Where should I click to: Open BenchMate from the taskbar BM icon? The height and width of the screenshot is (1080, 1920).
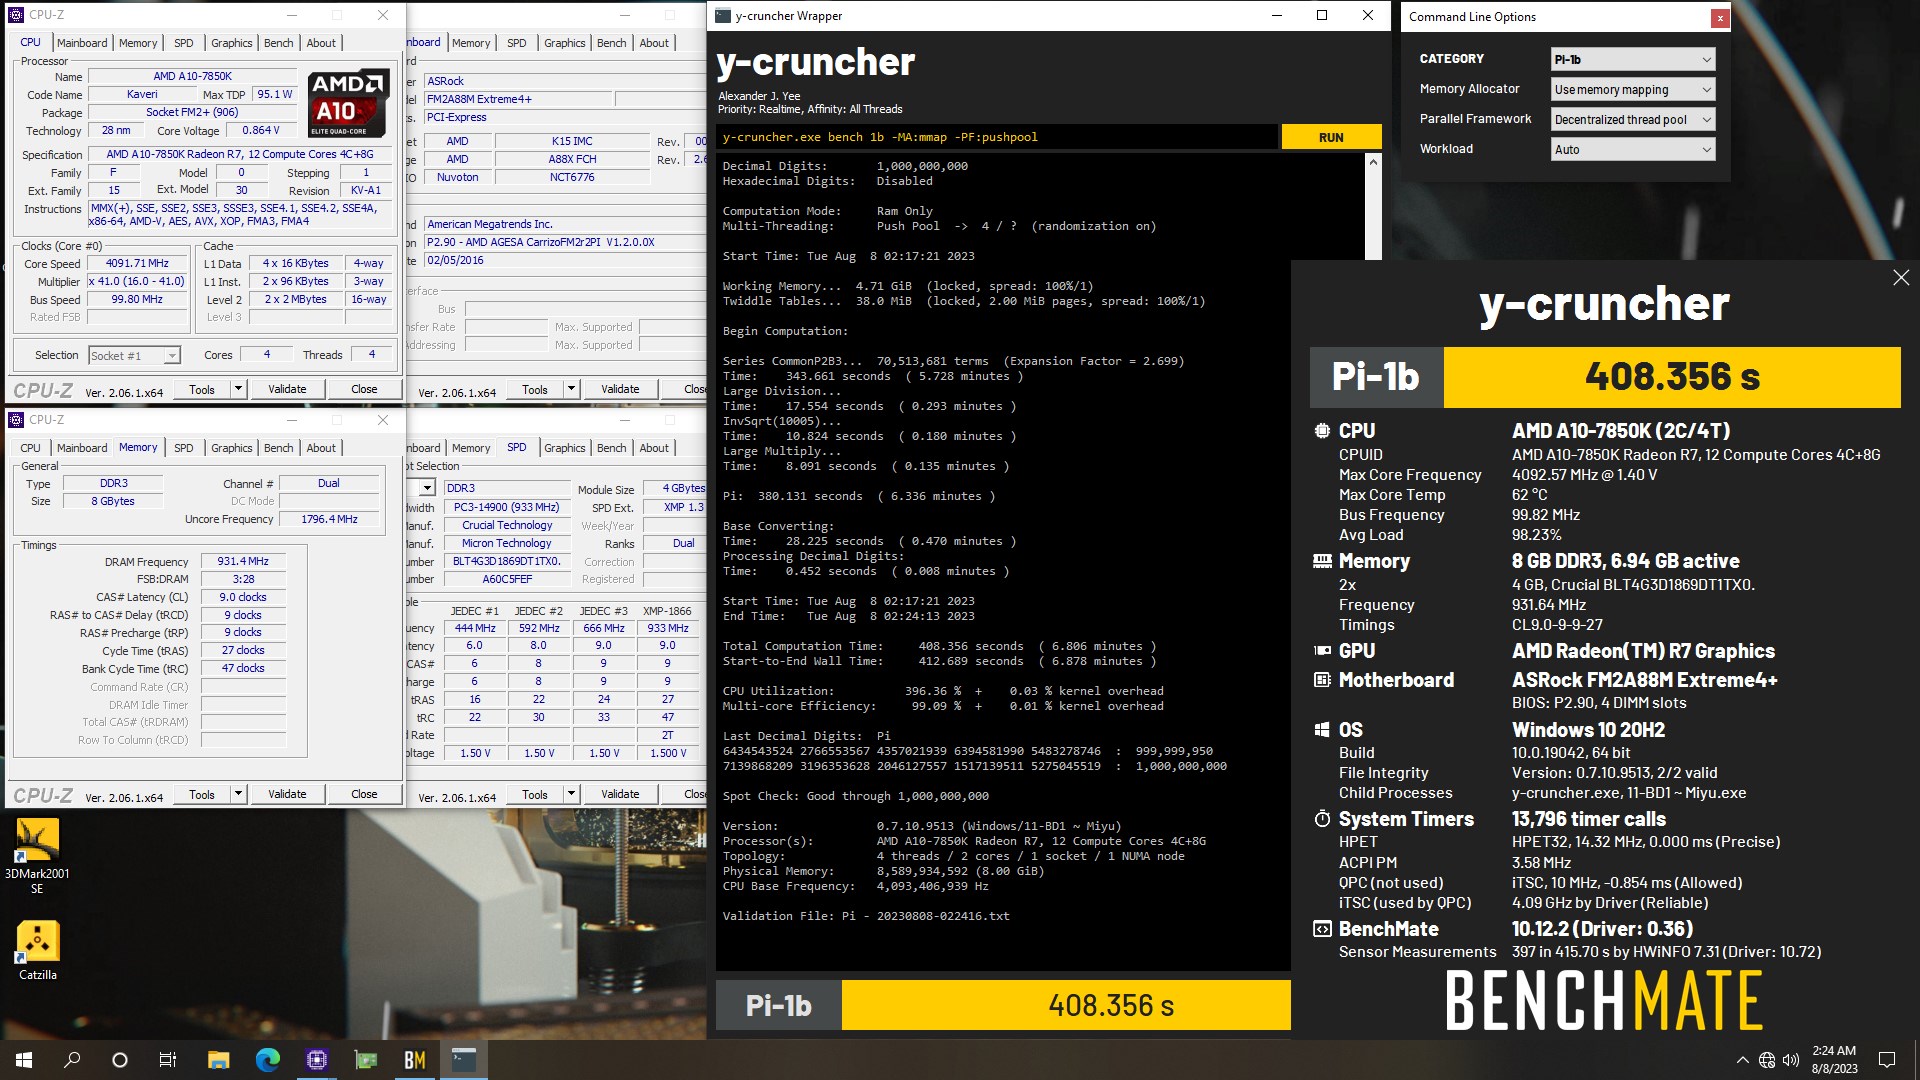pyautogui.click(x=414, y=1060)
